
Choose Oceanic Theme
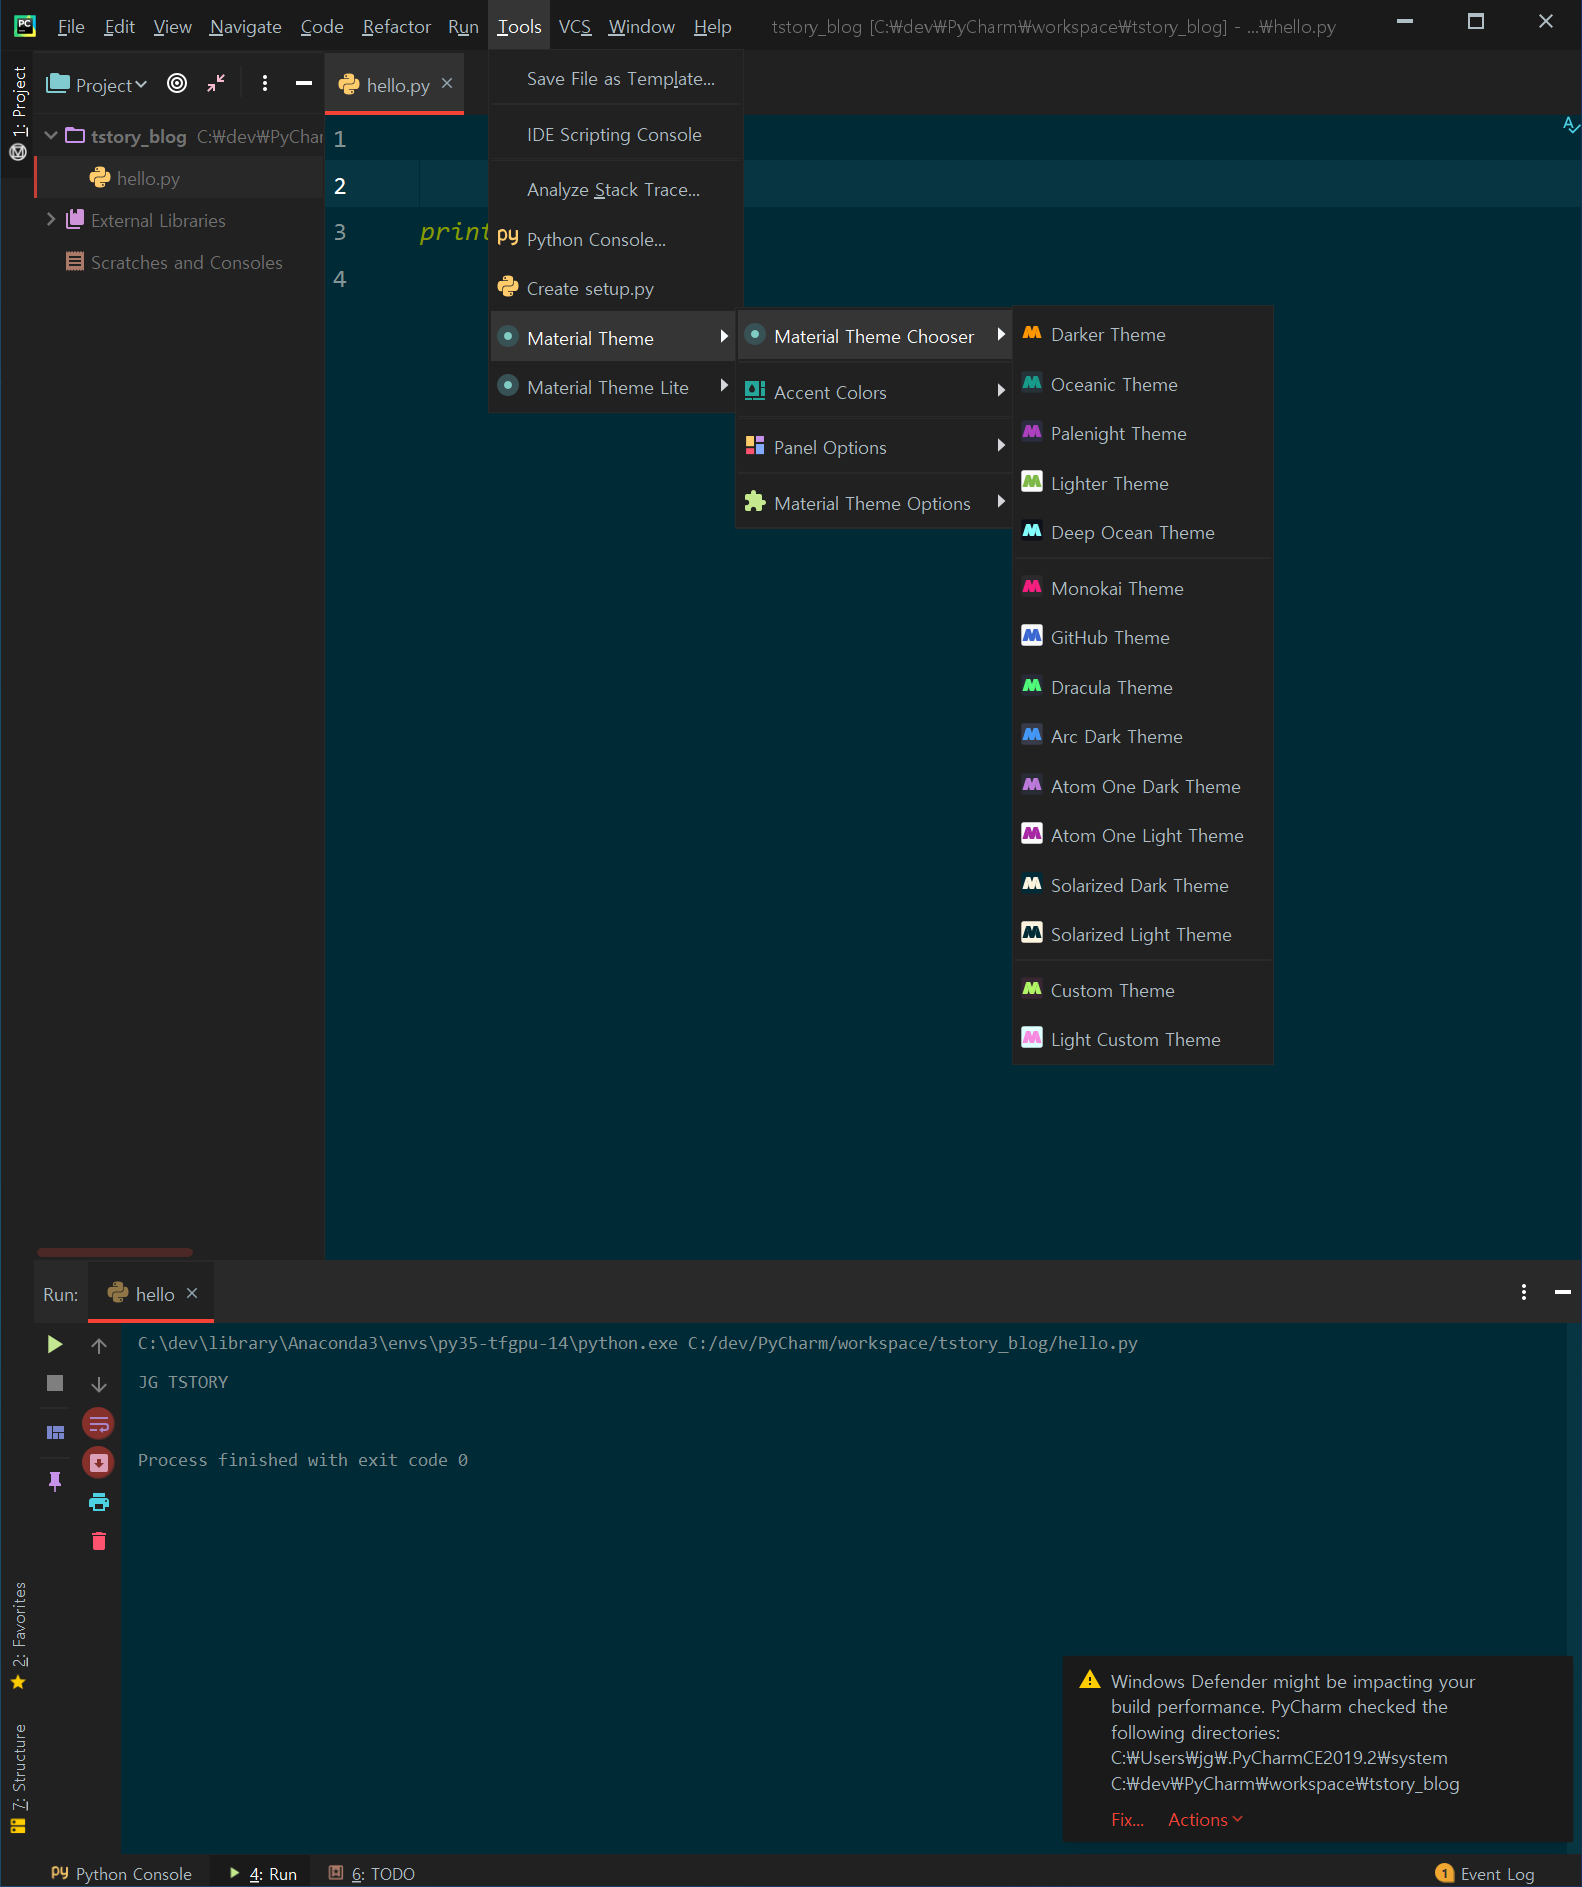click(1142, 385)
